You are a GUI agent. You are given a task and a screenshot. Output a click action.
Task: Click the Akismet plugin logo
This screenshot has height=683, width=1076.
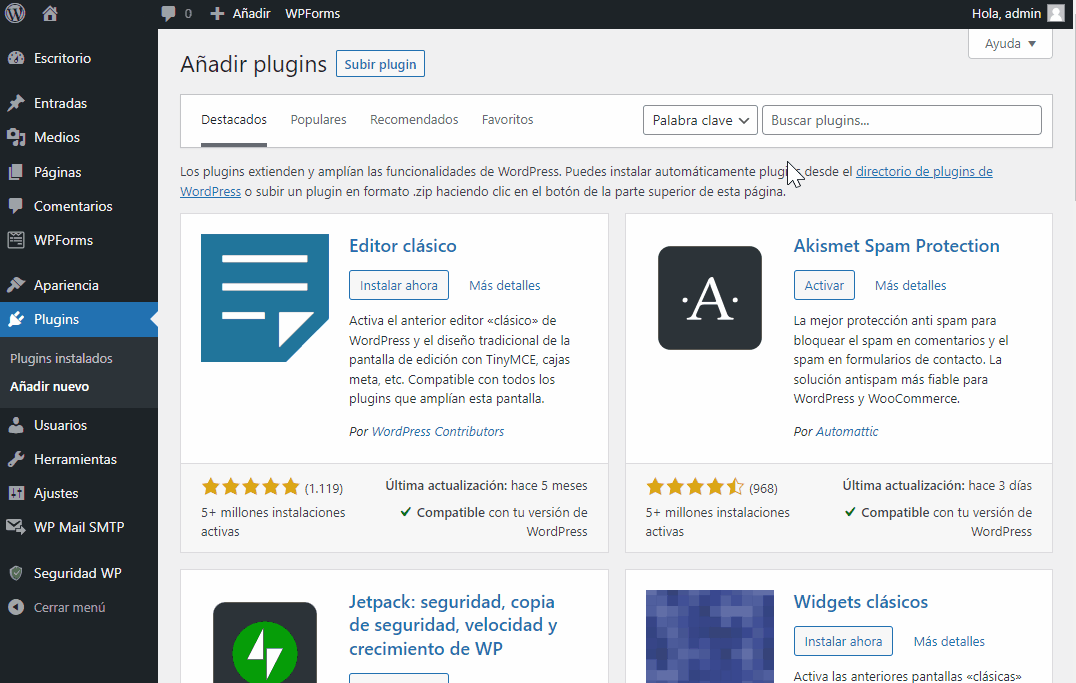(710, 298)
